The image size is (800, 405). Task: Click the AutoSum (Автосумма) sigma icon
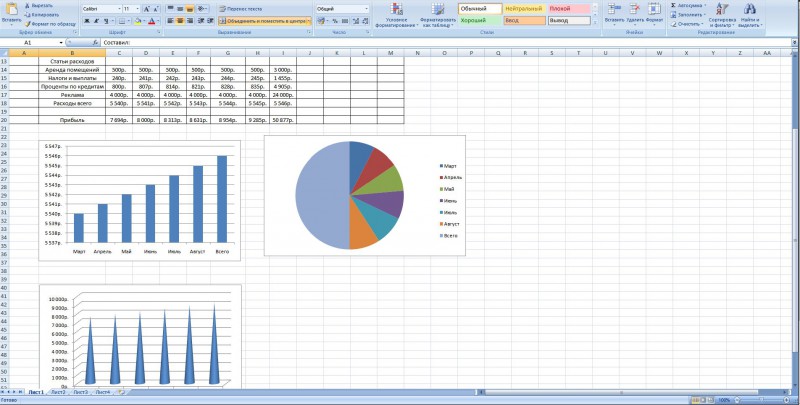[673, 6]
